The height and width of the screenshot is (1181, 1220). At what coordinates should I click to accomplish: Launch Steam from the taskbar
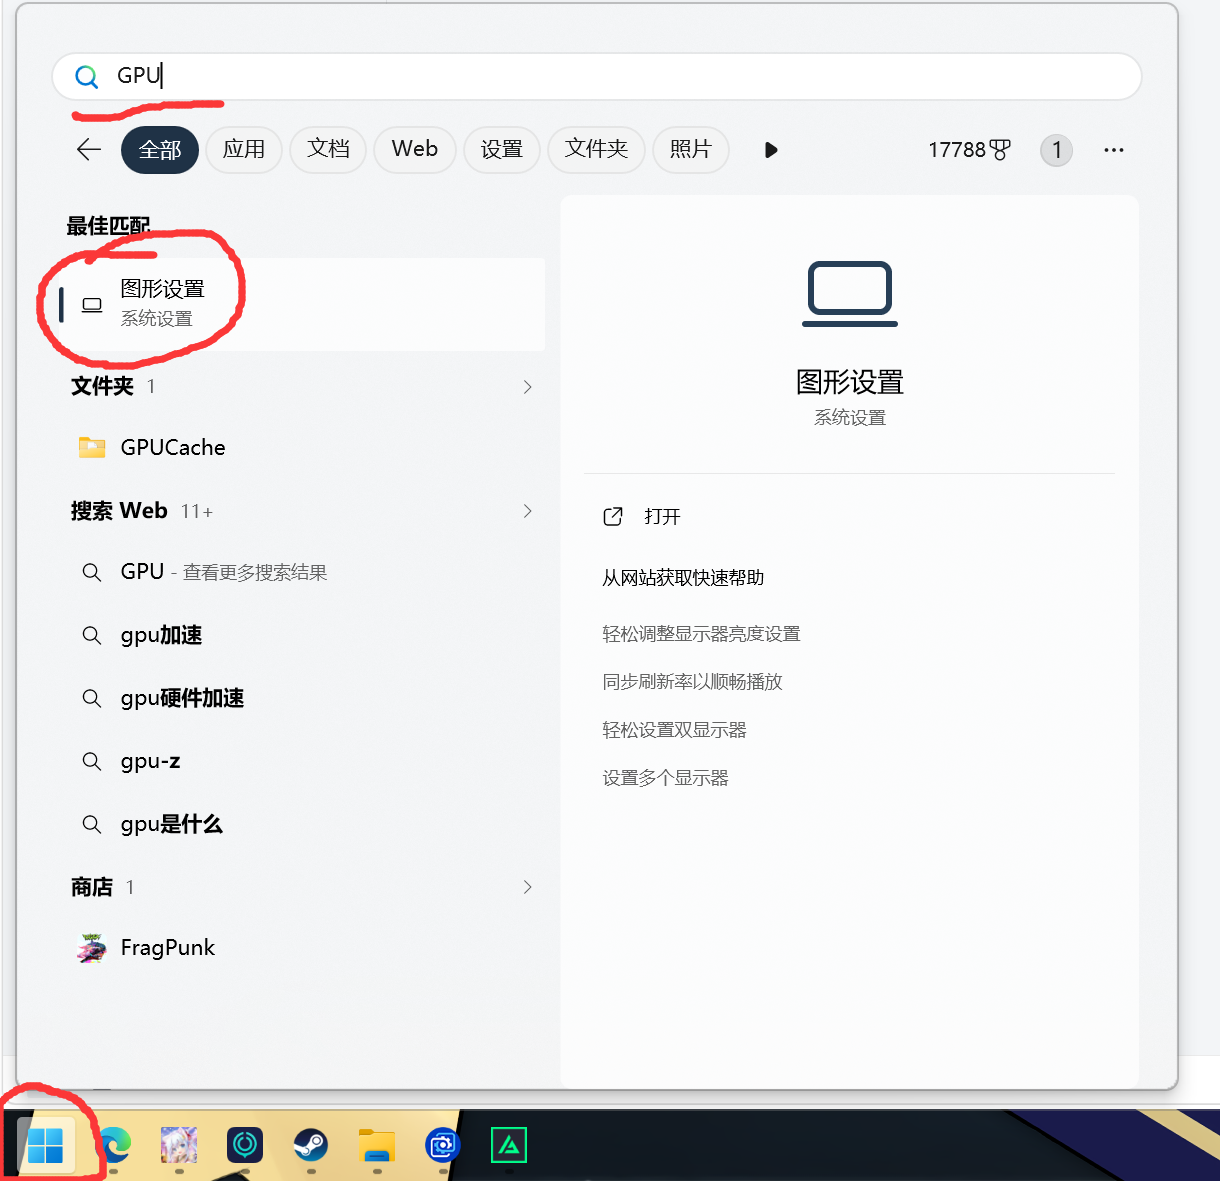311,1144
